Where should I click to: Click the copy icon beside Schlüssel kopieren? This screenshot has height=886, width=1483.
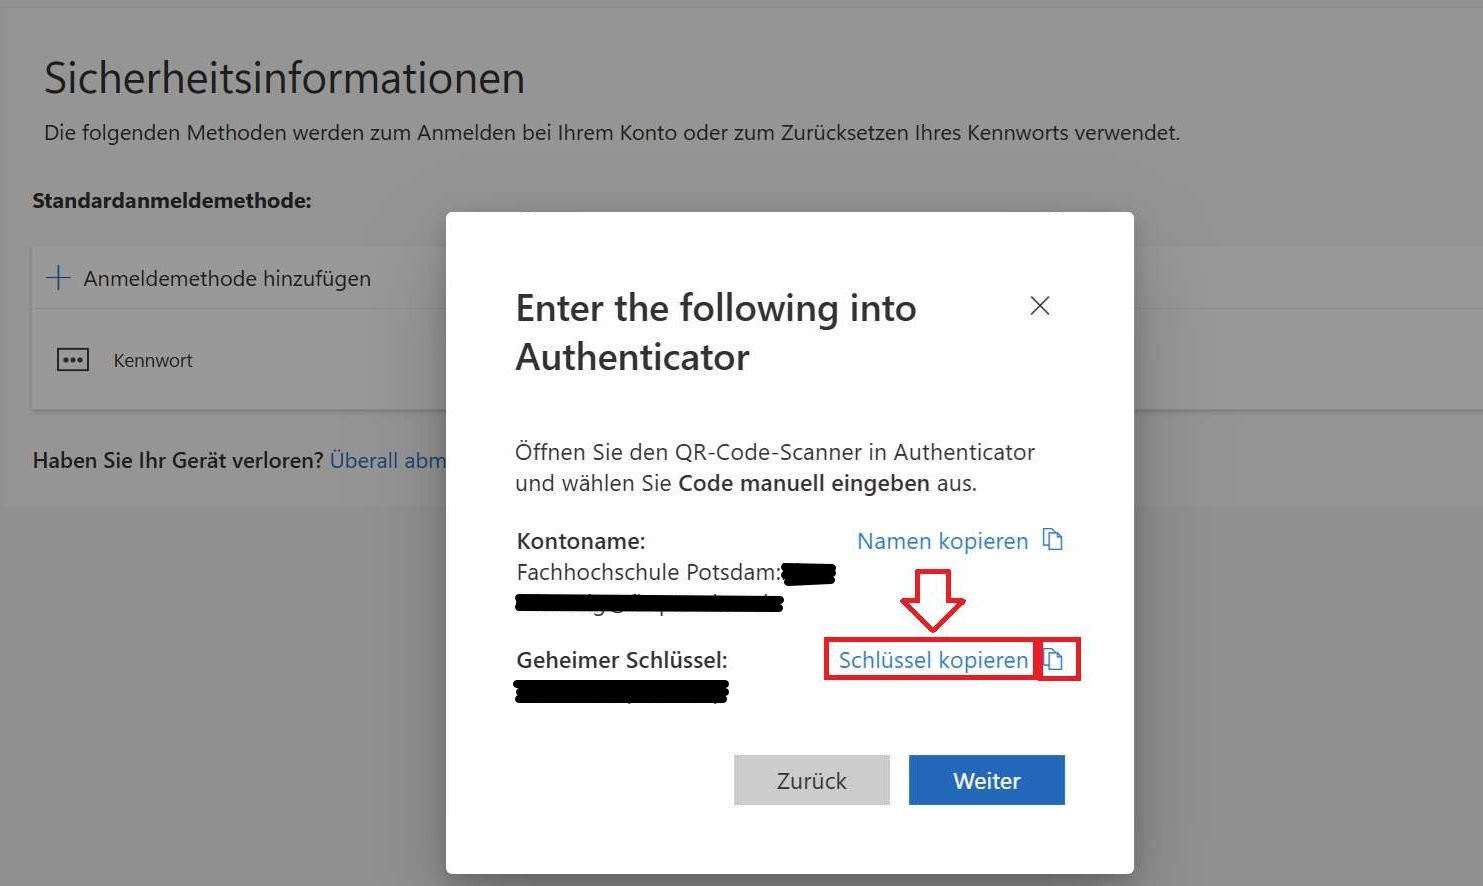(x=1055, y=659)
